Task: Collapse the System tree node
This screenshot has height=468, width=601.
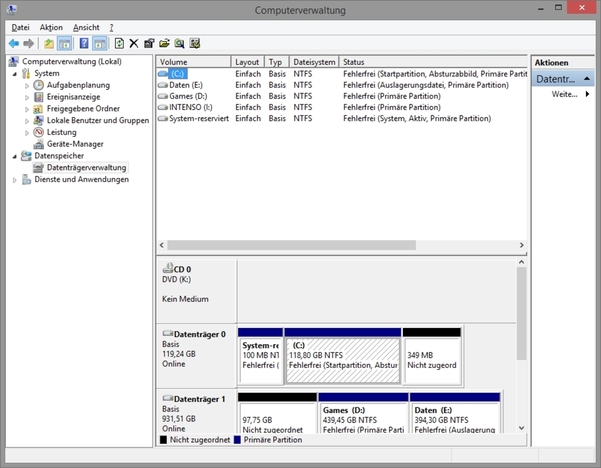Action: point(15,74)
